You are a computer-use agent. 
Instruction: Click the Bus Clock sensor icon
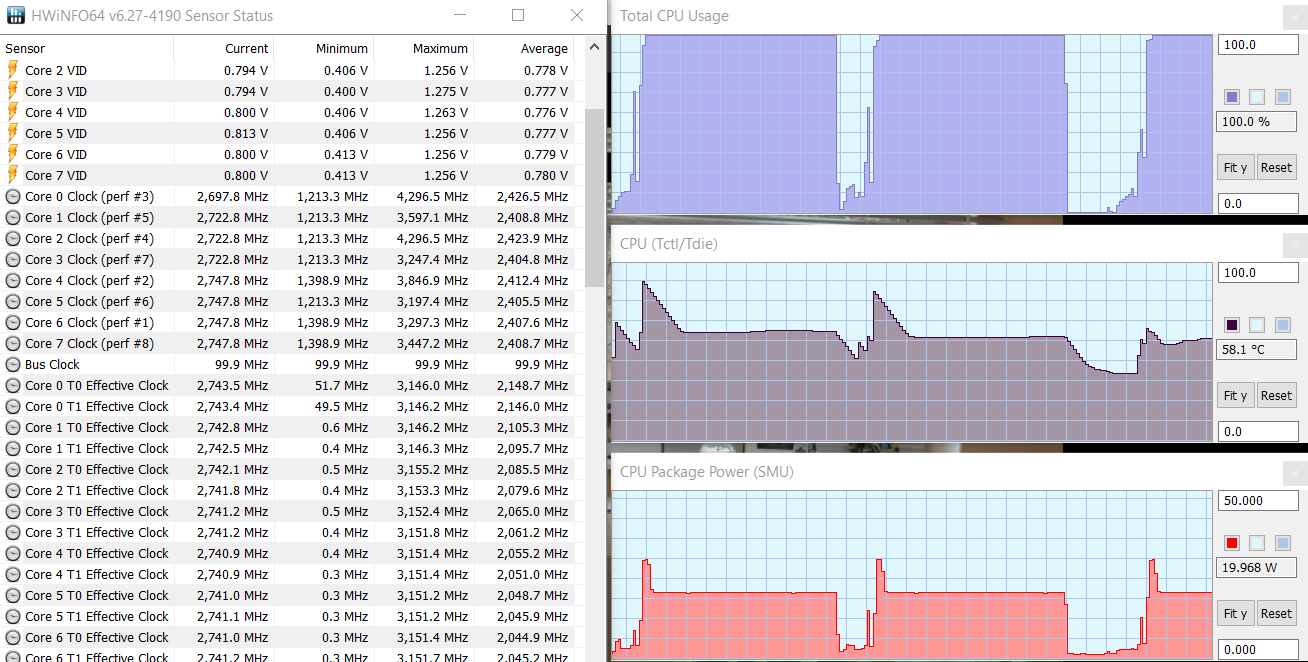pos(13,364)
